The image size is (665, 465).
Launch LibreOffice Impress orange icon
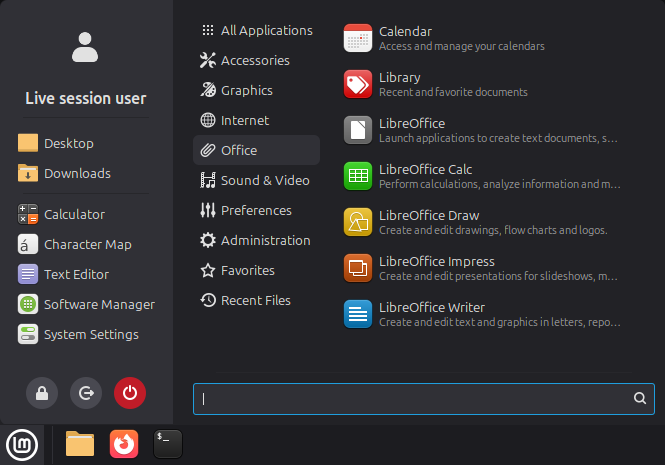coord(358,268)
